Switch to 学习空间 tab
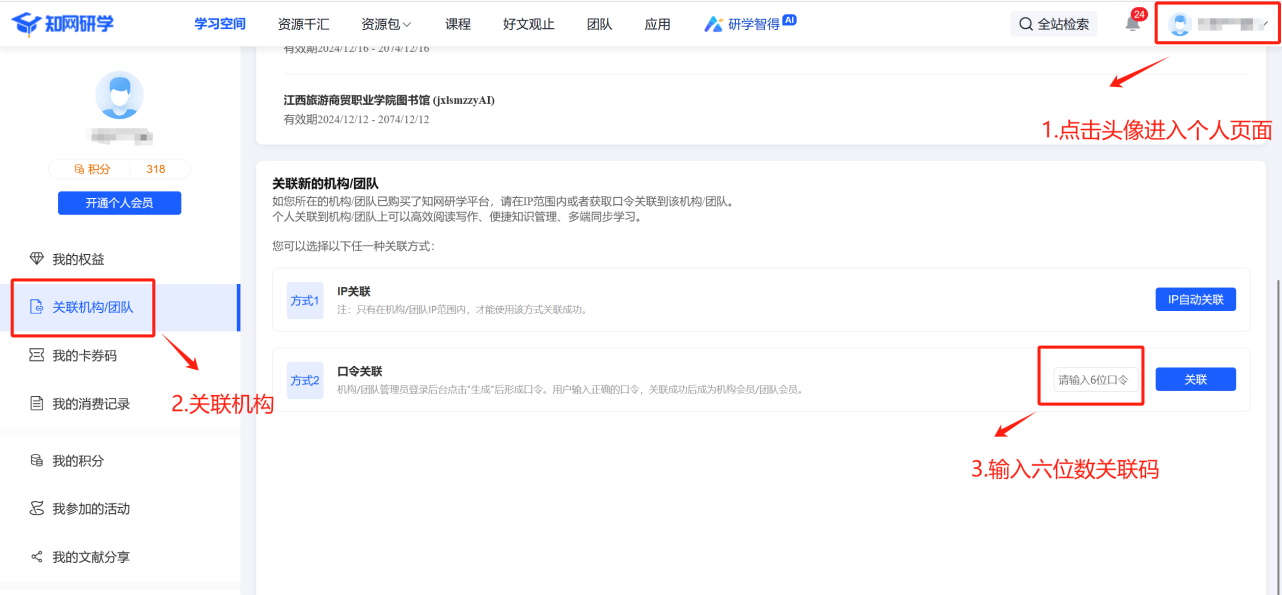Screen dimensions: 1282x595 (220, 24)
